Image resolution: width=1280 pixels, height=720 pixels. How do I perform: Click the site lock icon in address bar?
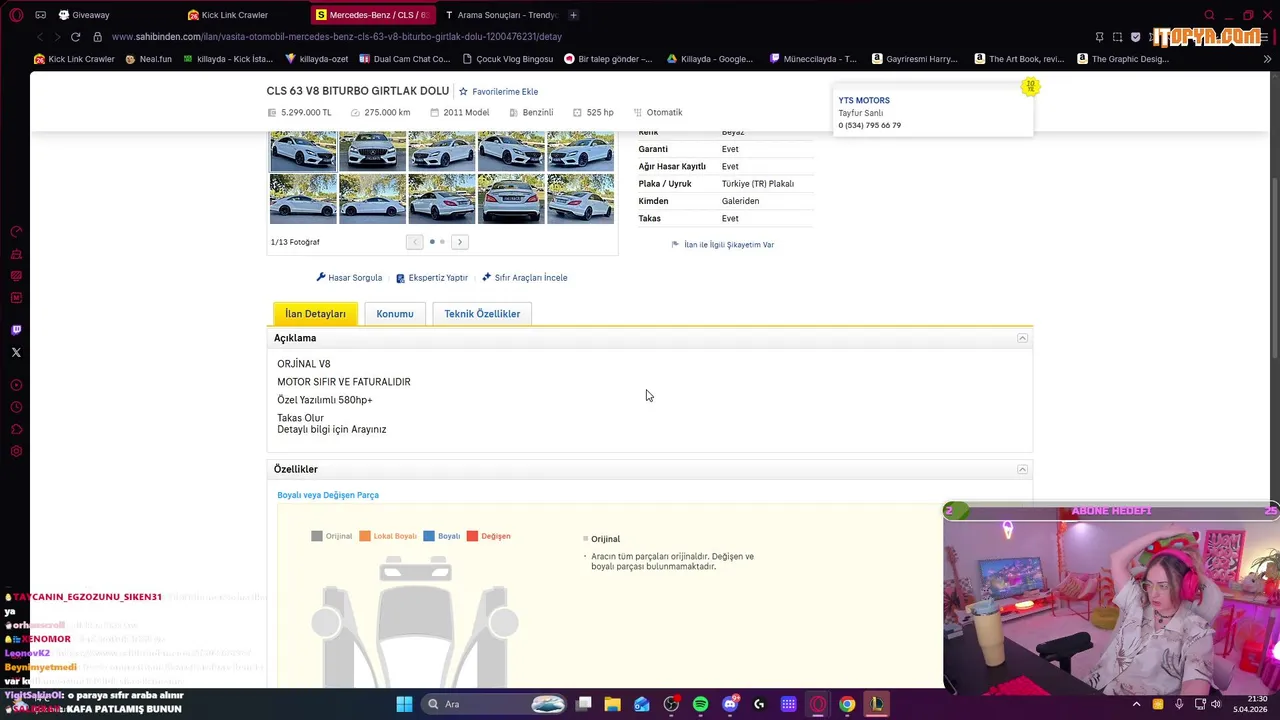[x=97, y=37]
